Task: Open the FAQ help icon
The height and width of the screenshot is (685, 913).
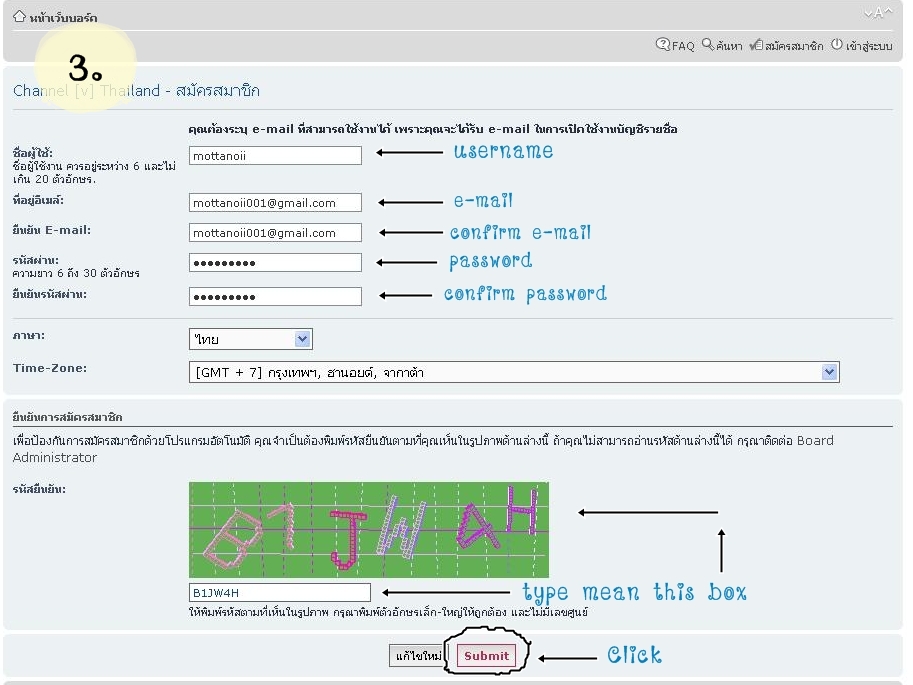Action: click(x=662, y=44)
